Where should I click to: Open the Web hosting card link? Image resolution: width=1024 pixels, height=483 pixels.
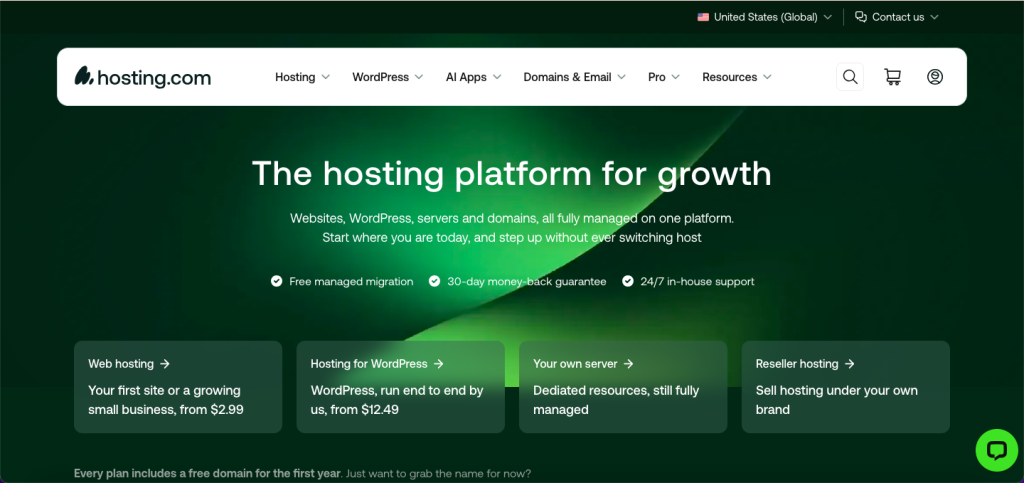(x=129, y=364)
